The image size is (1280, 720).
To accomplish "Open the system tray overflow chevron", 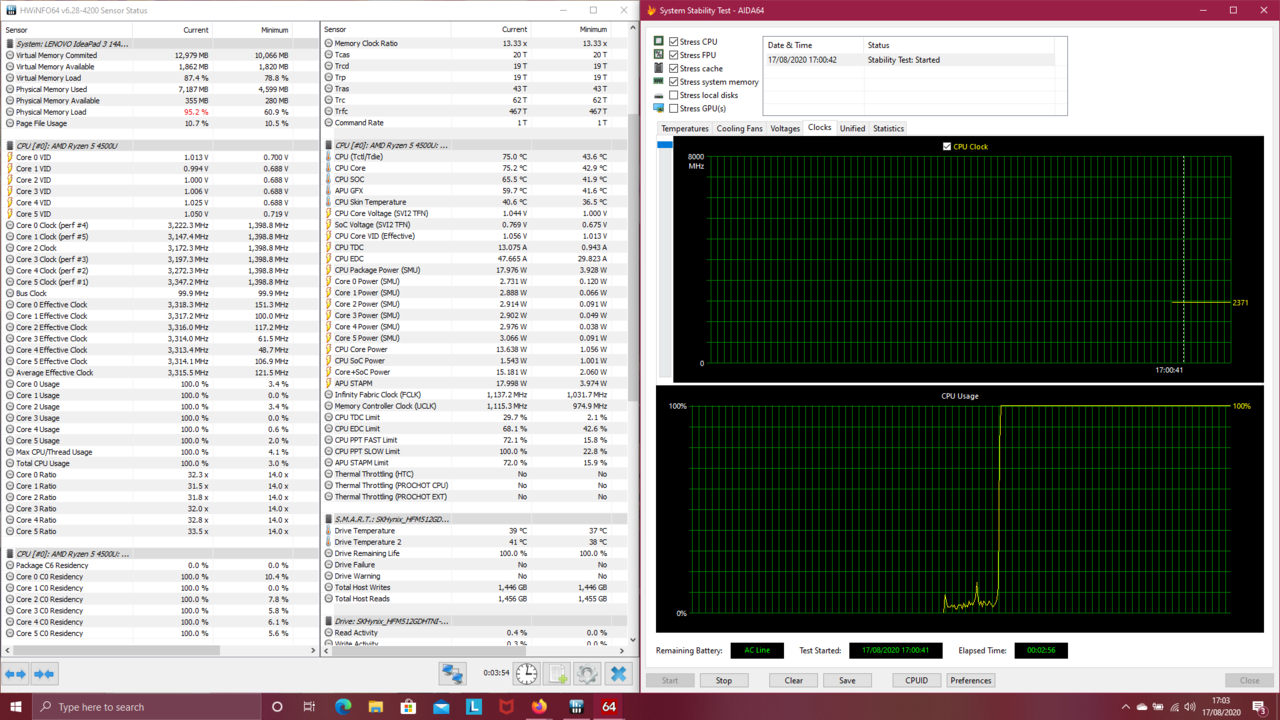I will click(x=1125, y=706).
